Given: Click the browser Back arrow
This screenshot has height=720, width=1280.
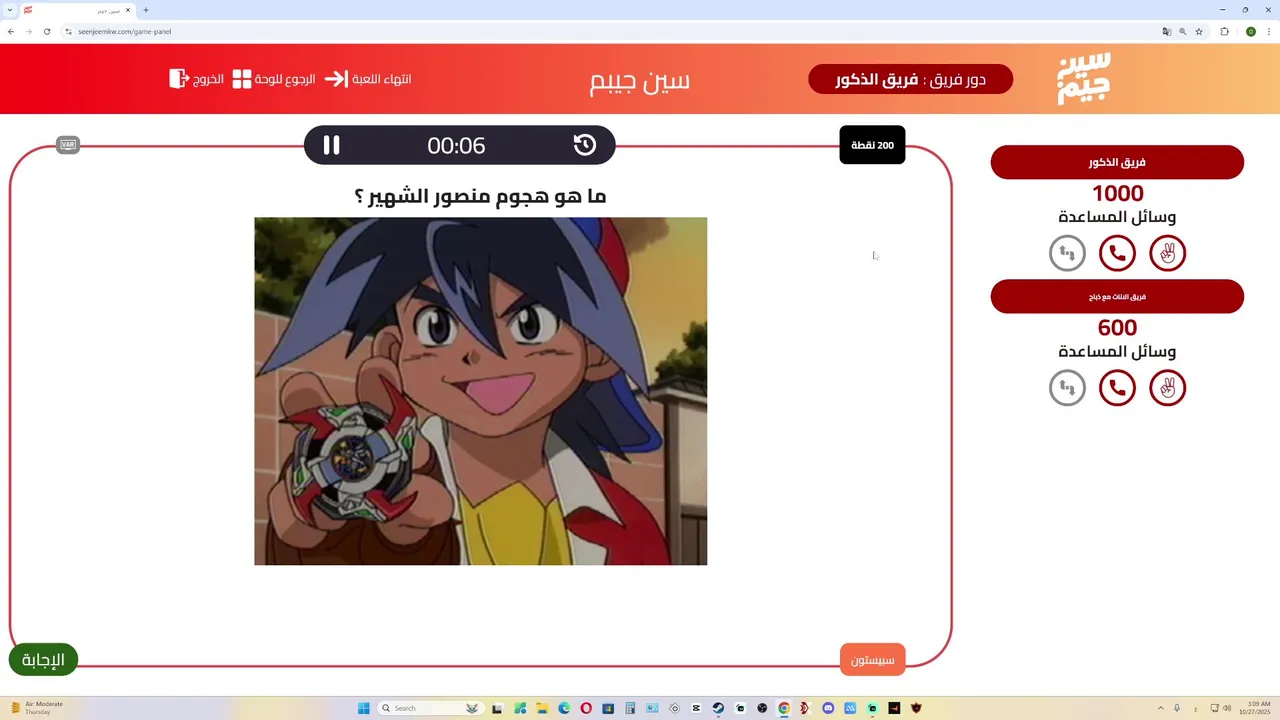Looking at the screenshot, I should point(10,31).
